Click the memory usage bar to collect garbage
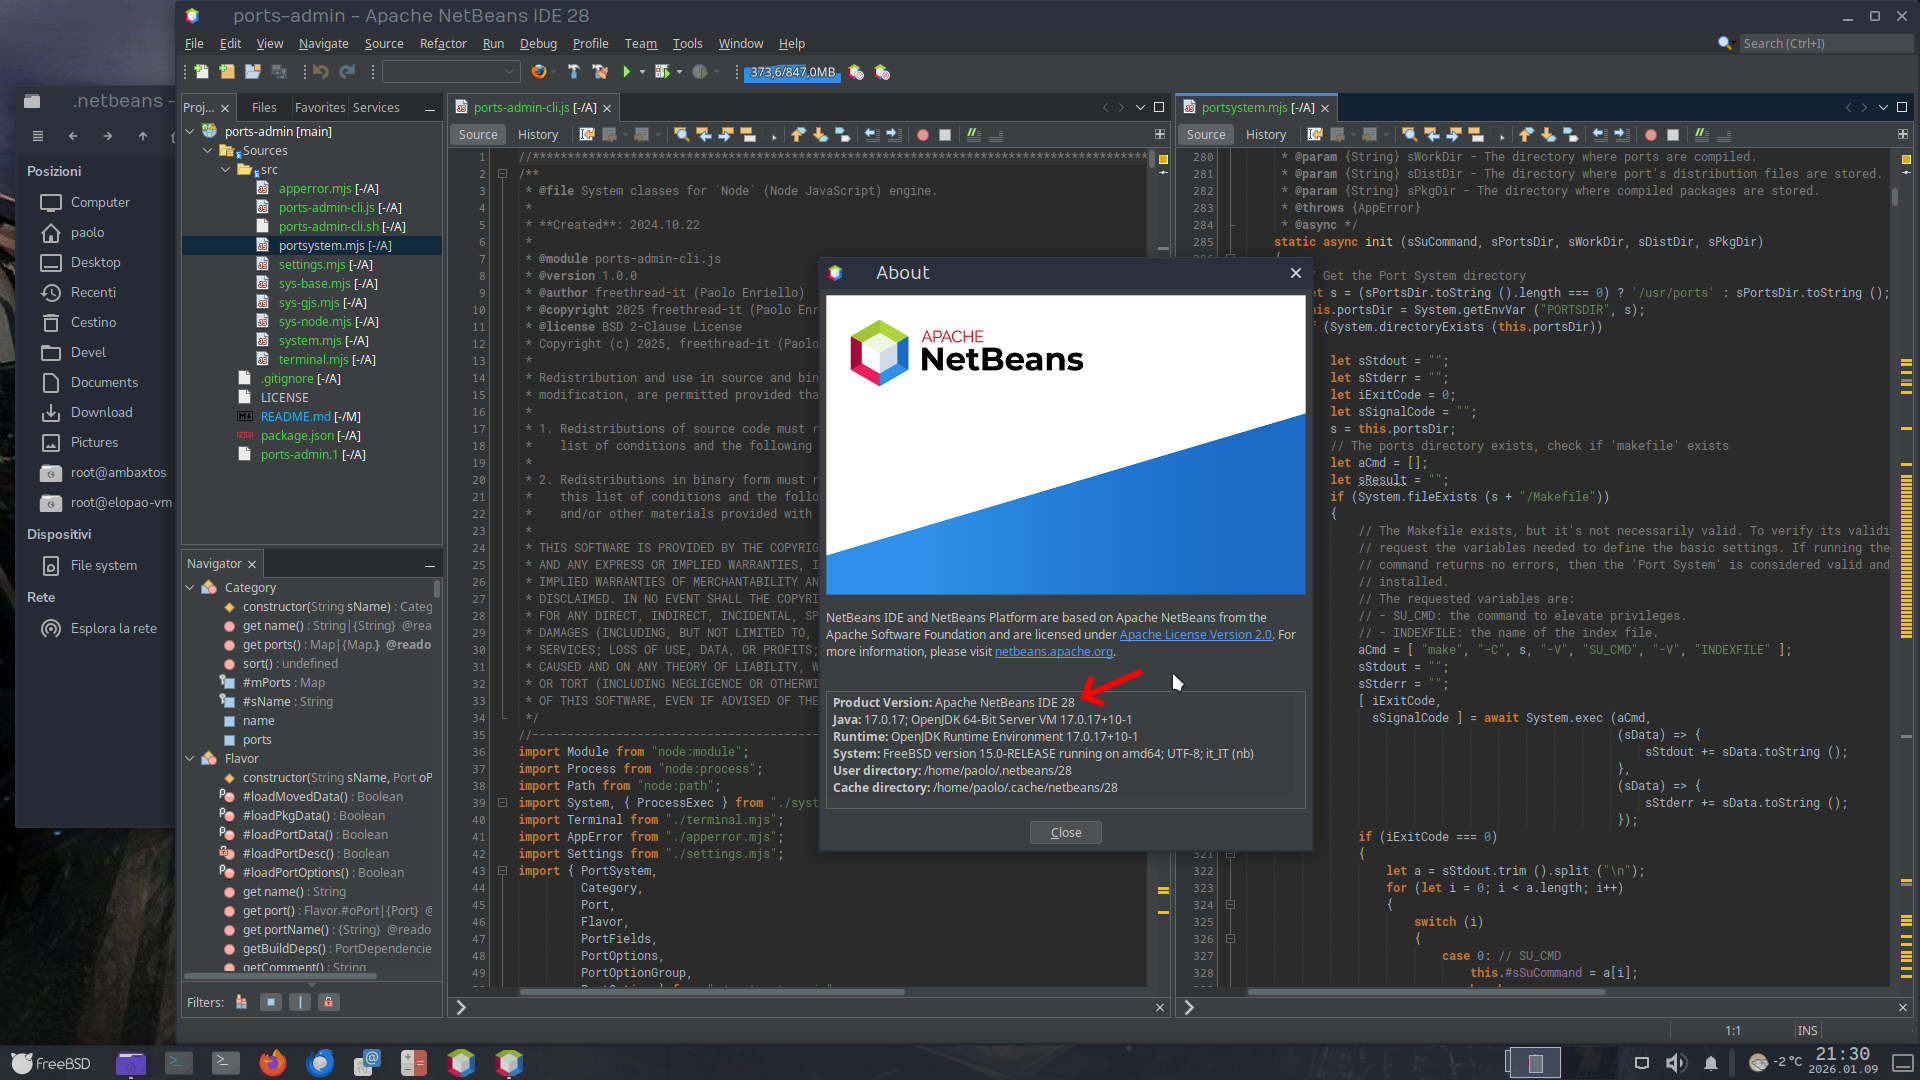The width and height of the screenshot is (1920, 1080). [x=792, y=72]
